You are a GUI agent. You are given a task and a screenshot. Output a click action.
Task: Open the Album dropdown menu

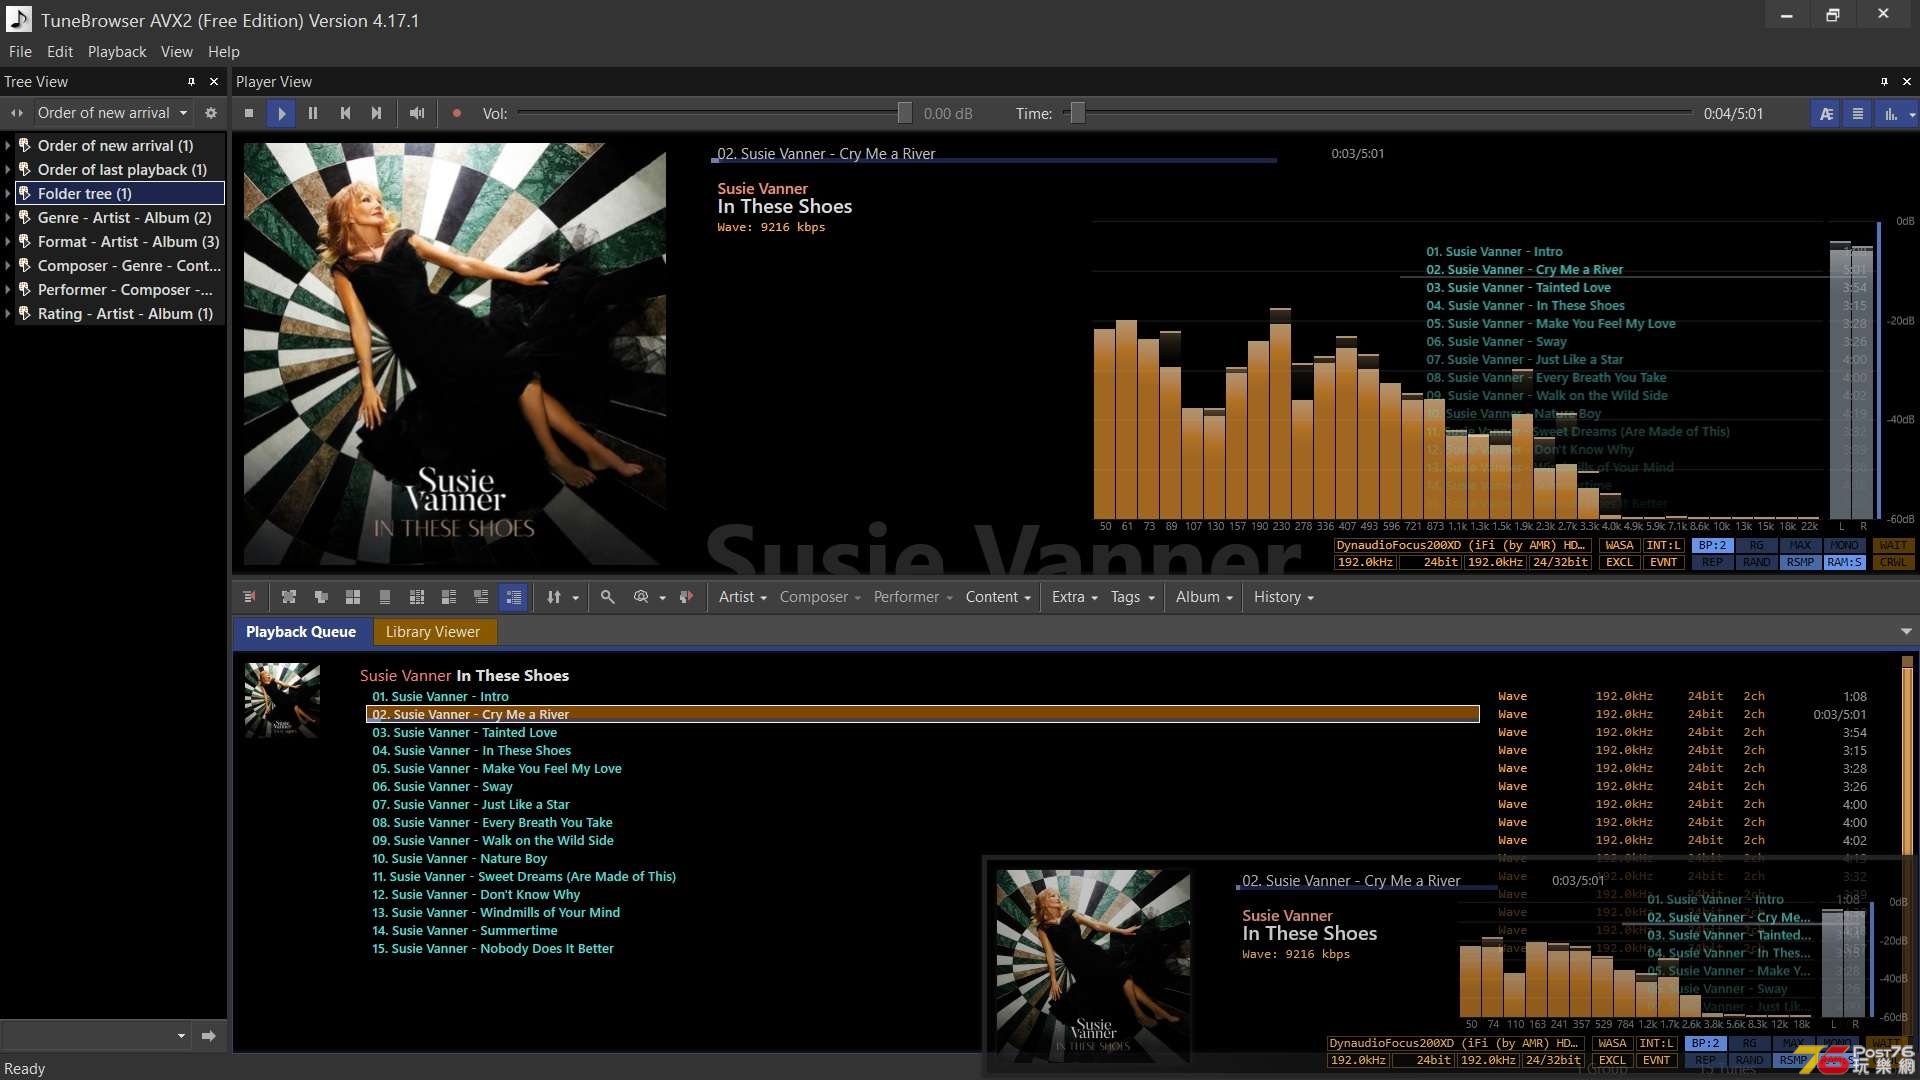coord(1204,597)
